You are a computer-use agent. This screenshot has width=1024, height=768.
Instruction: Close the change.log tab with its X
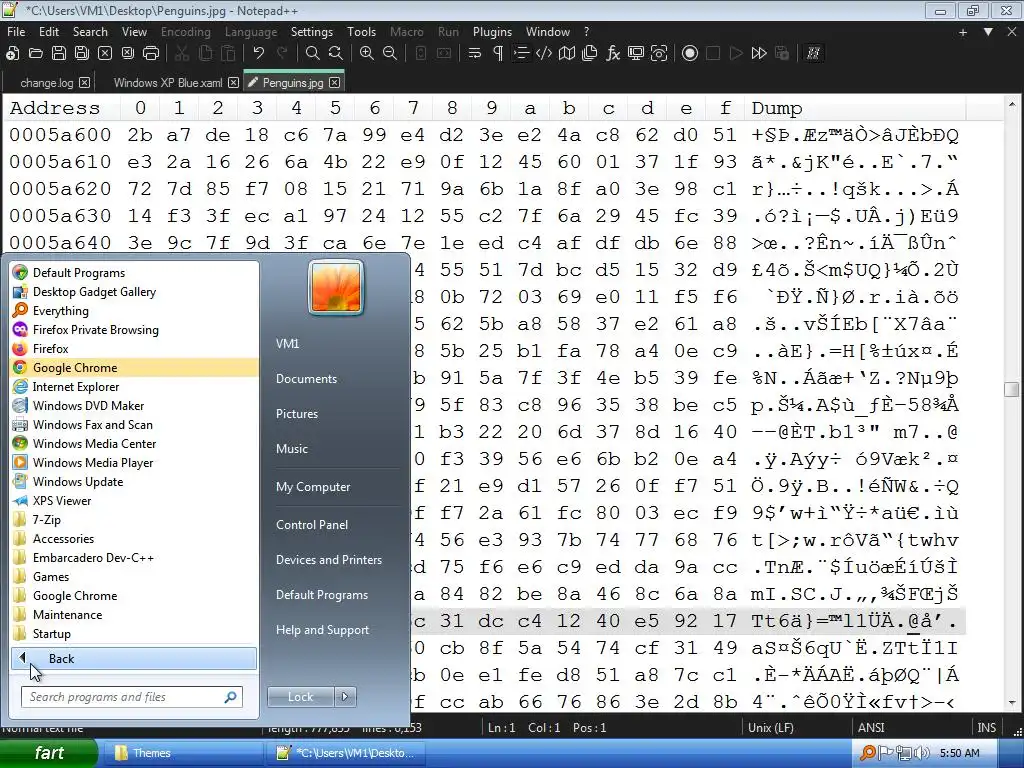pos(84,83)
